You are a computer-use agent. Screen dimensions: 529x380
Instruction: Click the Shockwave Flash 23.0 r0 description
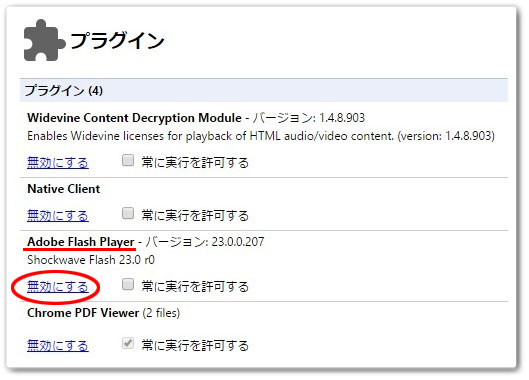click(x=91, y=260)
